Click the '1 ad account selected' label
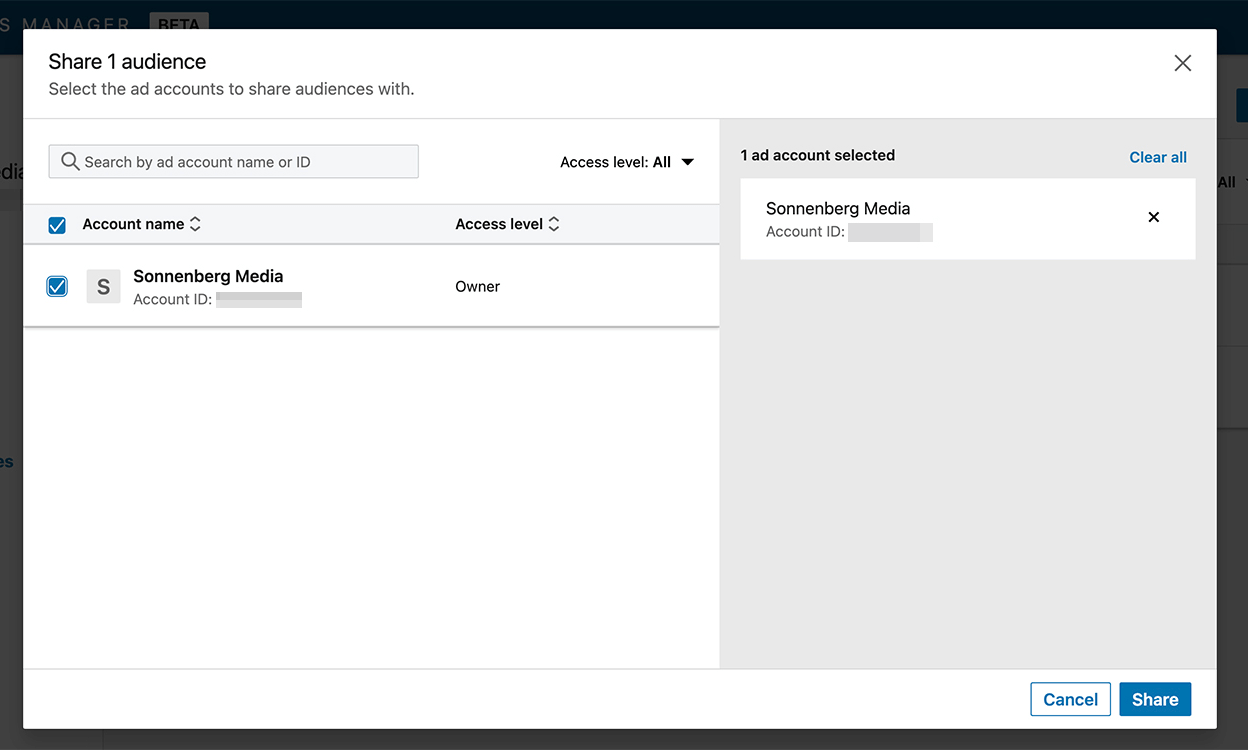 tap(818, 155)
